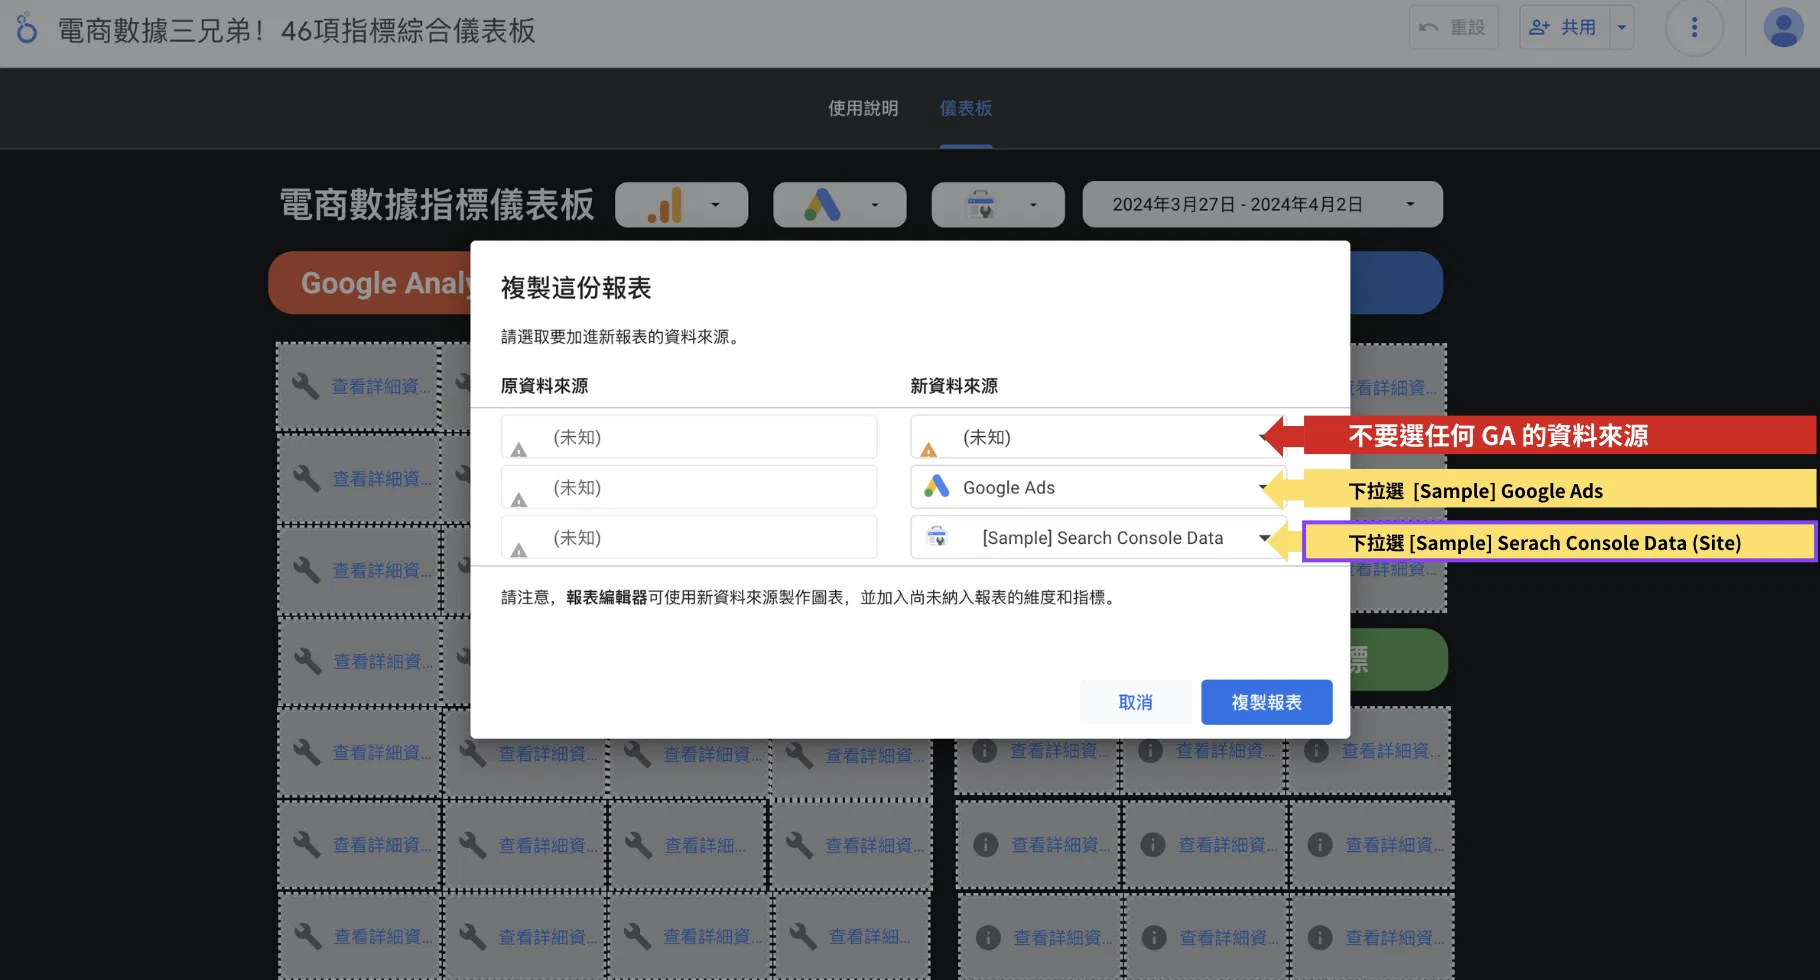Click the 新資料來源 column header

click(954, 386)
